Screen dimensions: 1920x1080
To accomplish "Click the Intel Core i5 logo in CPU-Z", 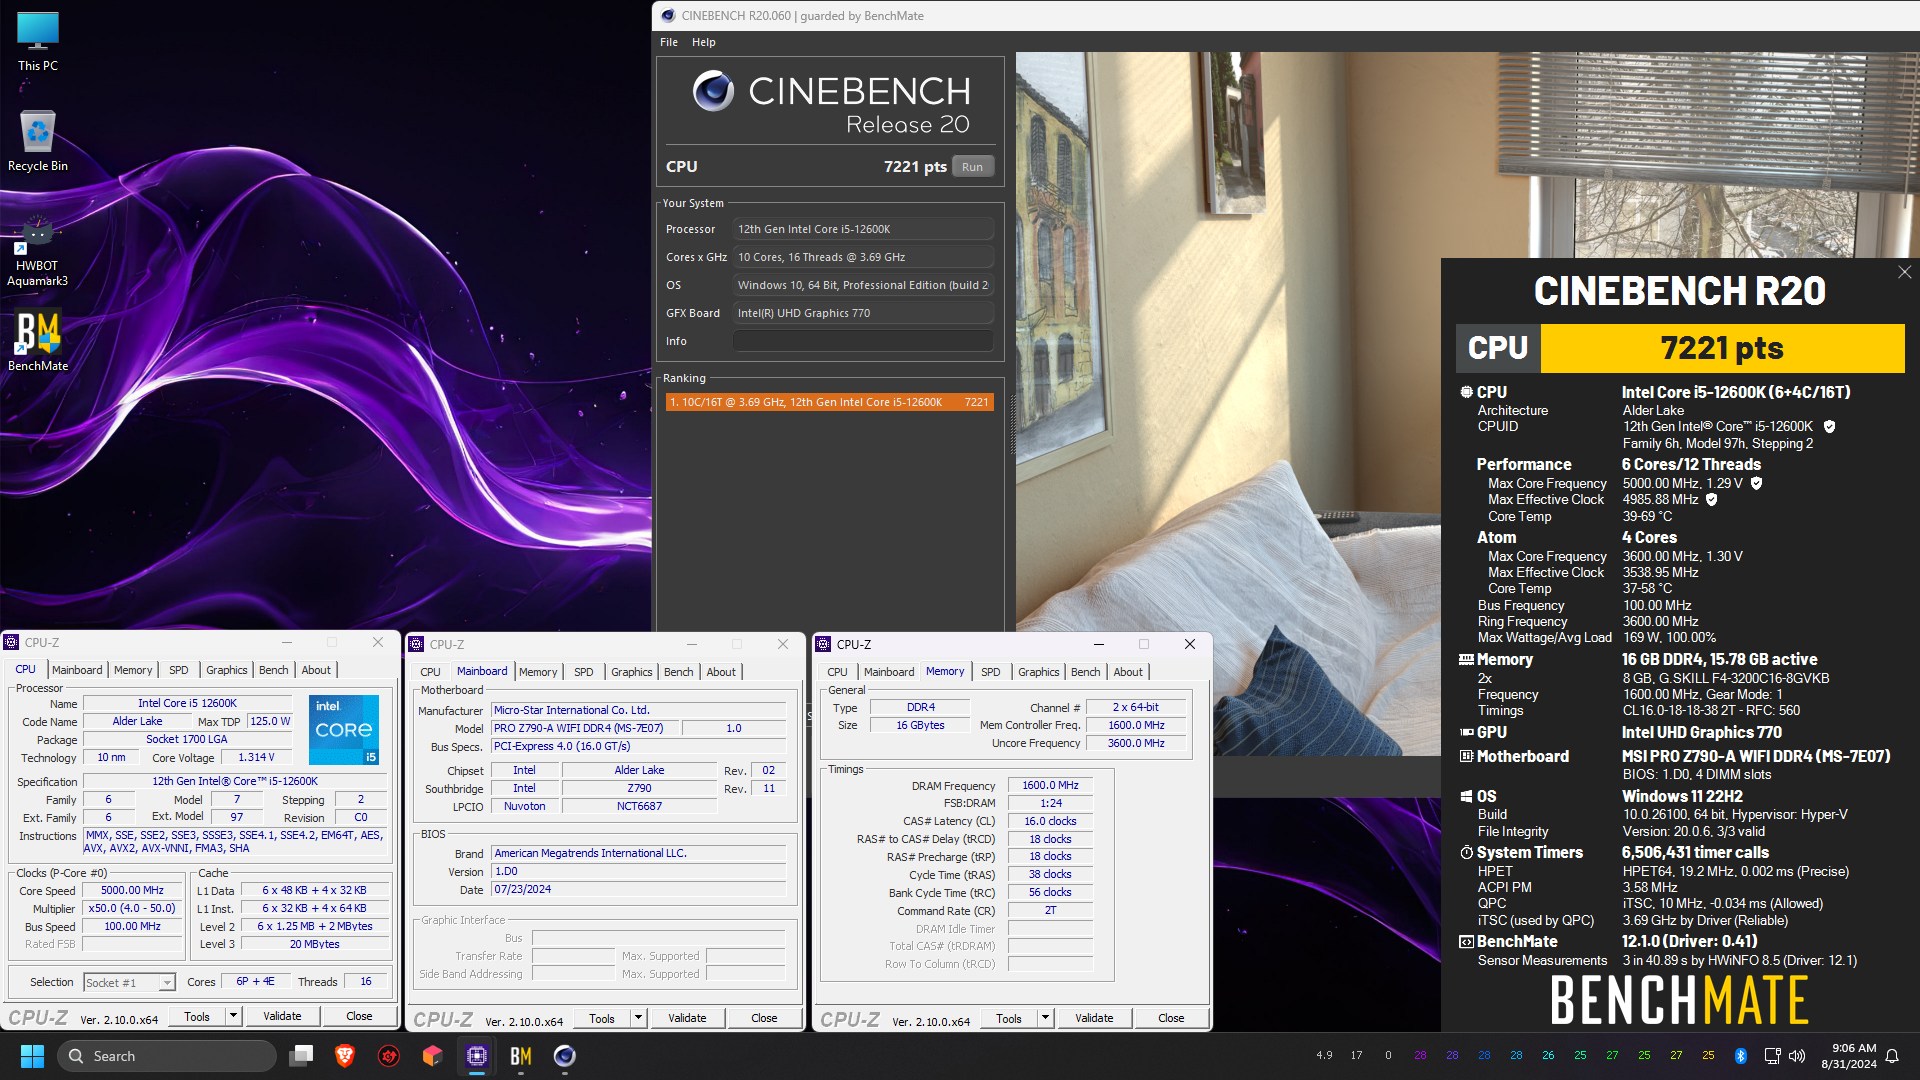I will (x=344, y=729).
